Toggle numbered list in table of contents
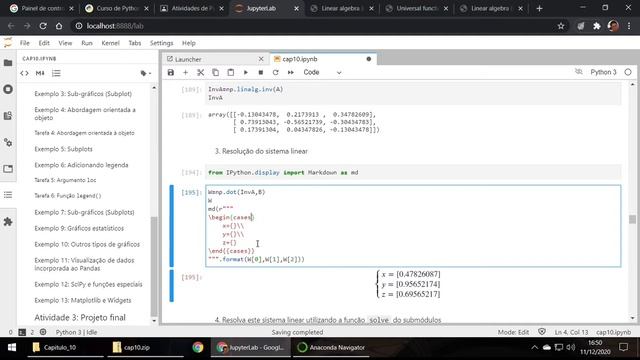Image resolution: width=640 pixels, height=360 pixels. [x=56, y=73]
